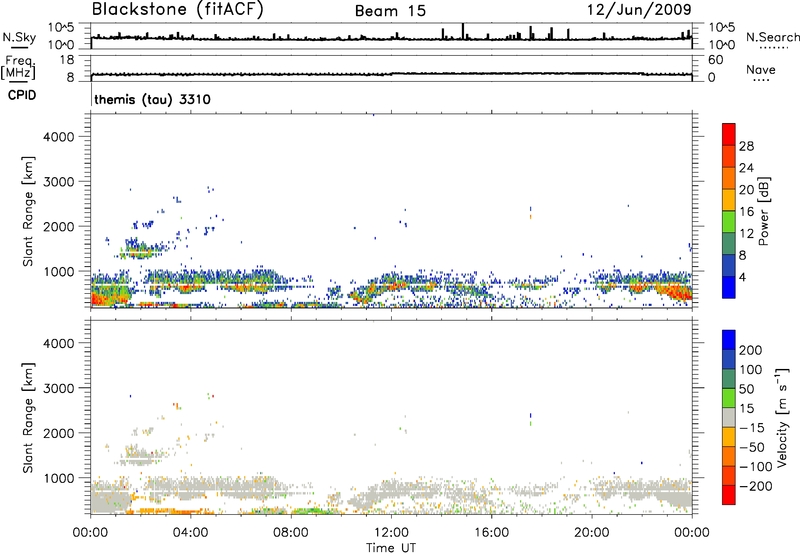Click the '3000' tick on the Velocity panel
Image resolution: width=800 pixels, height=554 pixels.
59,388
